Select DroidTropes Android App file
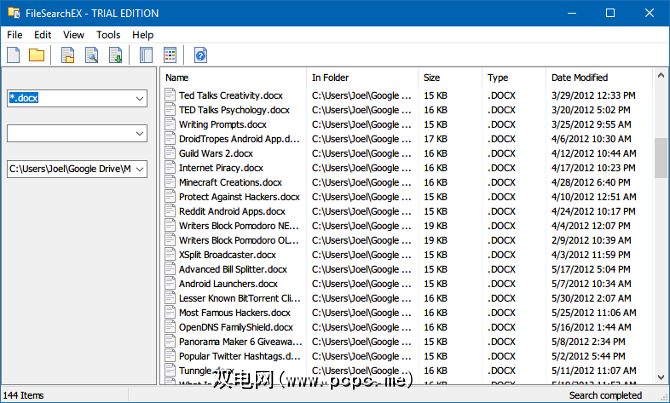This screenshot has height=403, width=670. click(x=239, y=139)
